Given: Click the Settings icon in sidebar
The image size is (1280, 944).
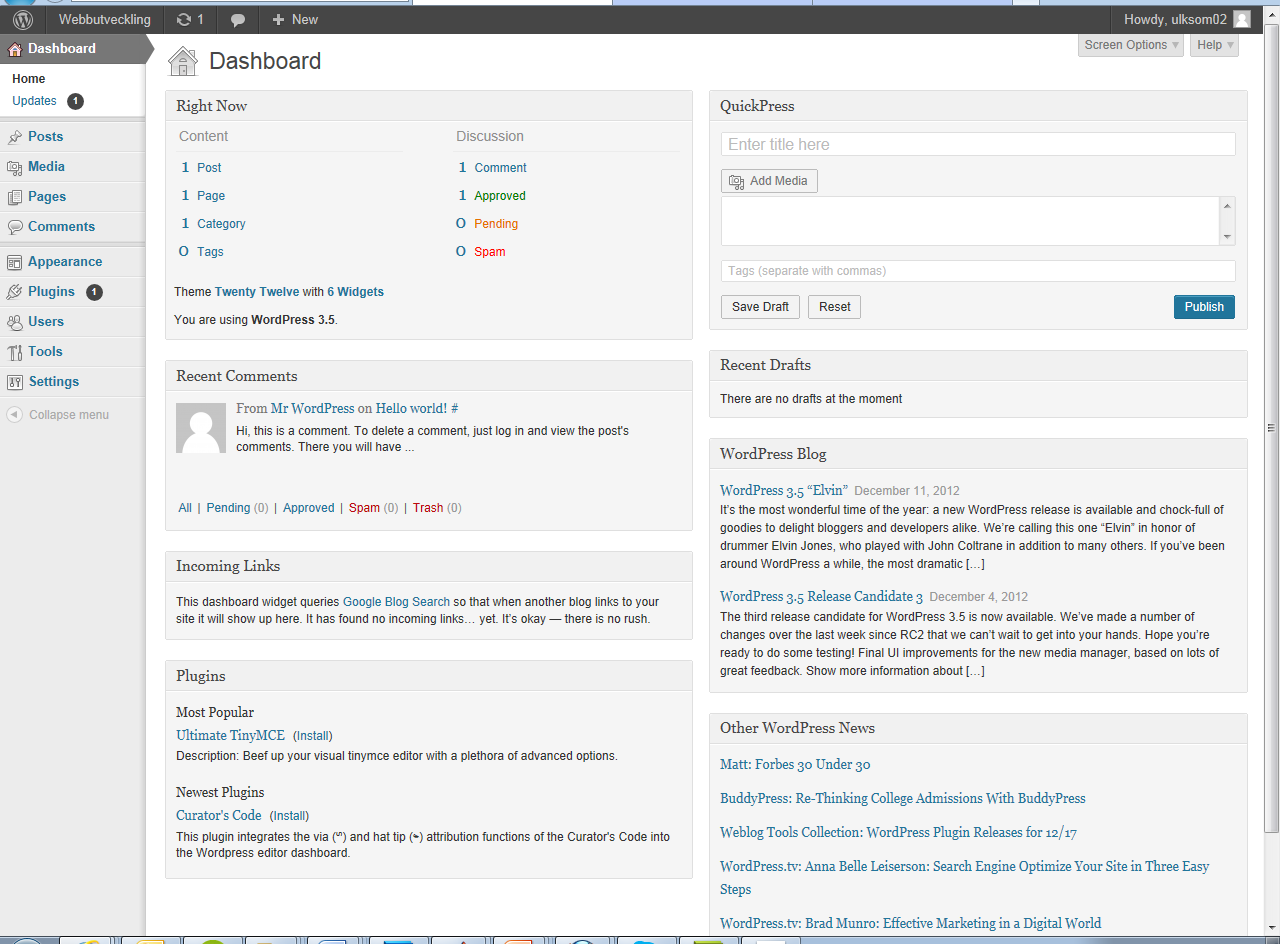Looking at the screenshot, I should point(15,382).
